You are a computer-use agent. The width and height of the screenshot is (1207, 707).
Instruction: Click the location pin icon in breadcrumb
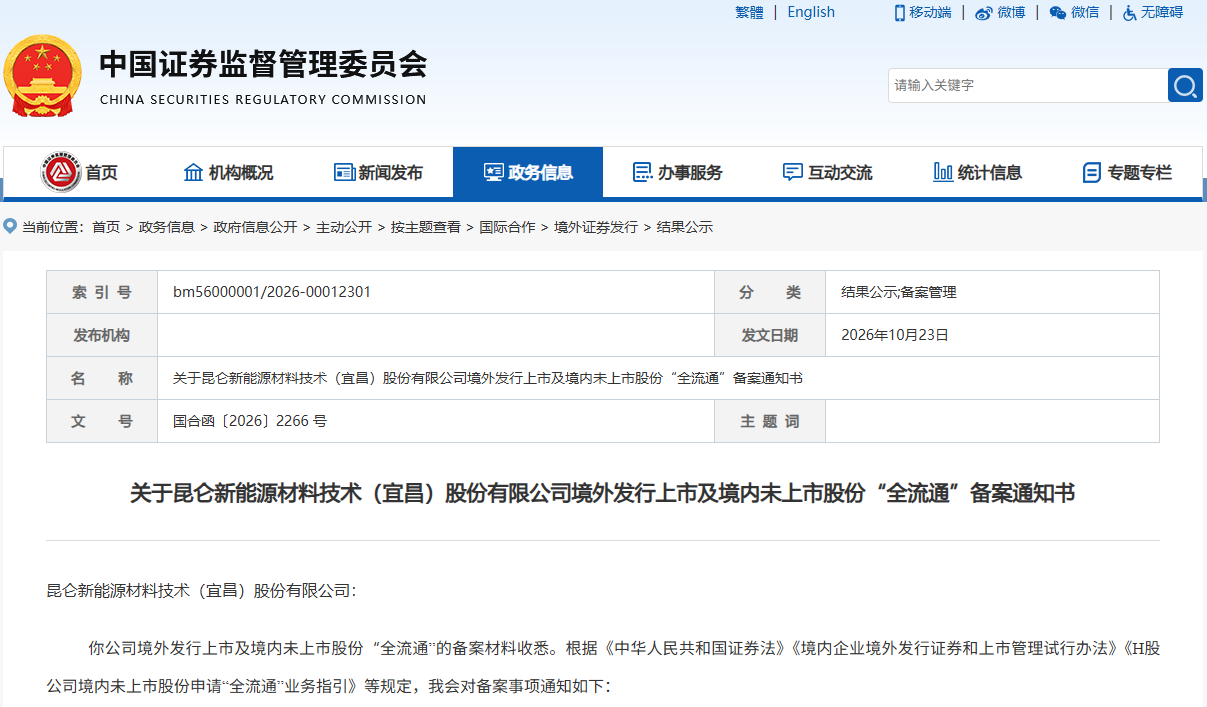click(10, 226)
